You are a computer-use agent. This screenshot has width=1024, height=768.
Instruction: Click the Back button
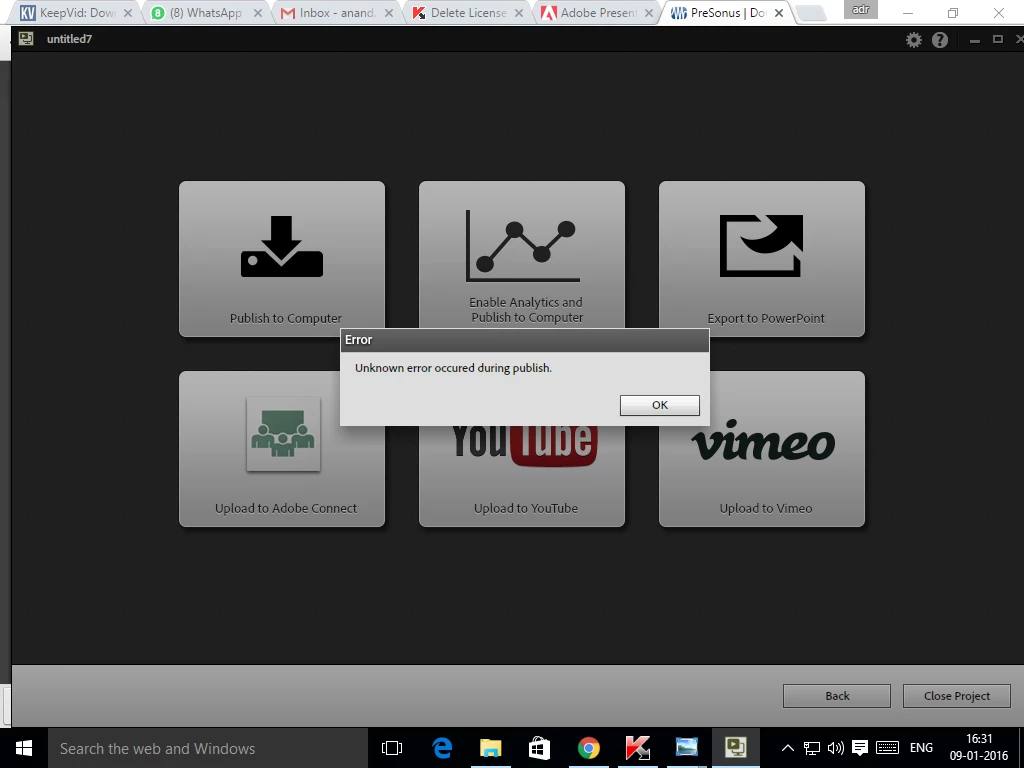tap(837, 696)
